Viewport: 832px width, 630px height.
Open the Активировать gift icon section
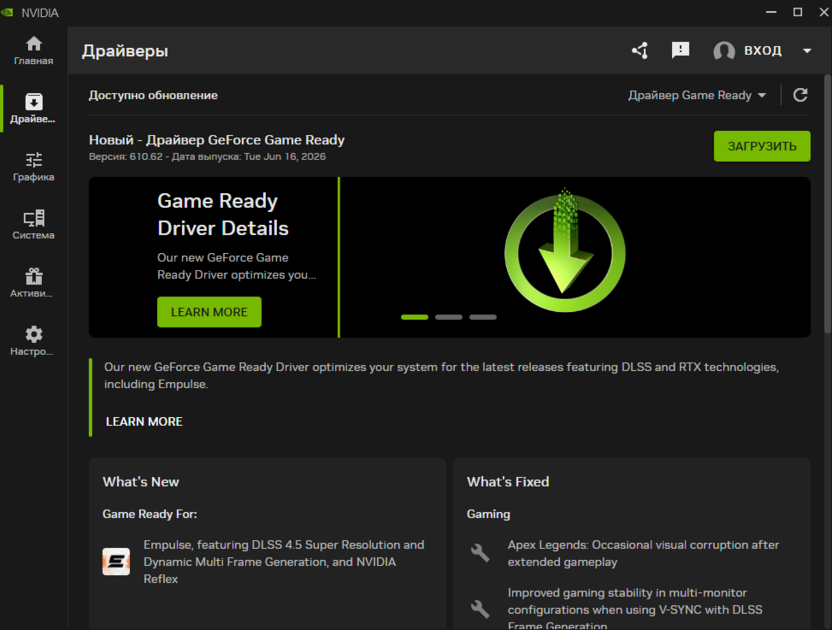coord(33,283)
